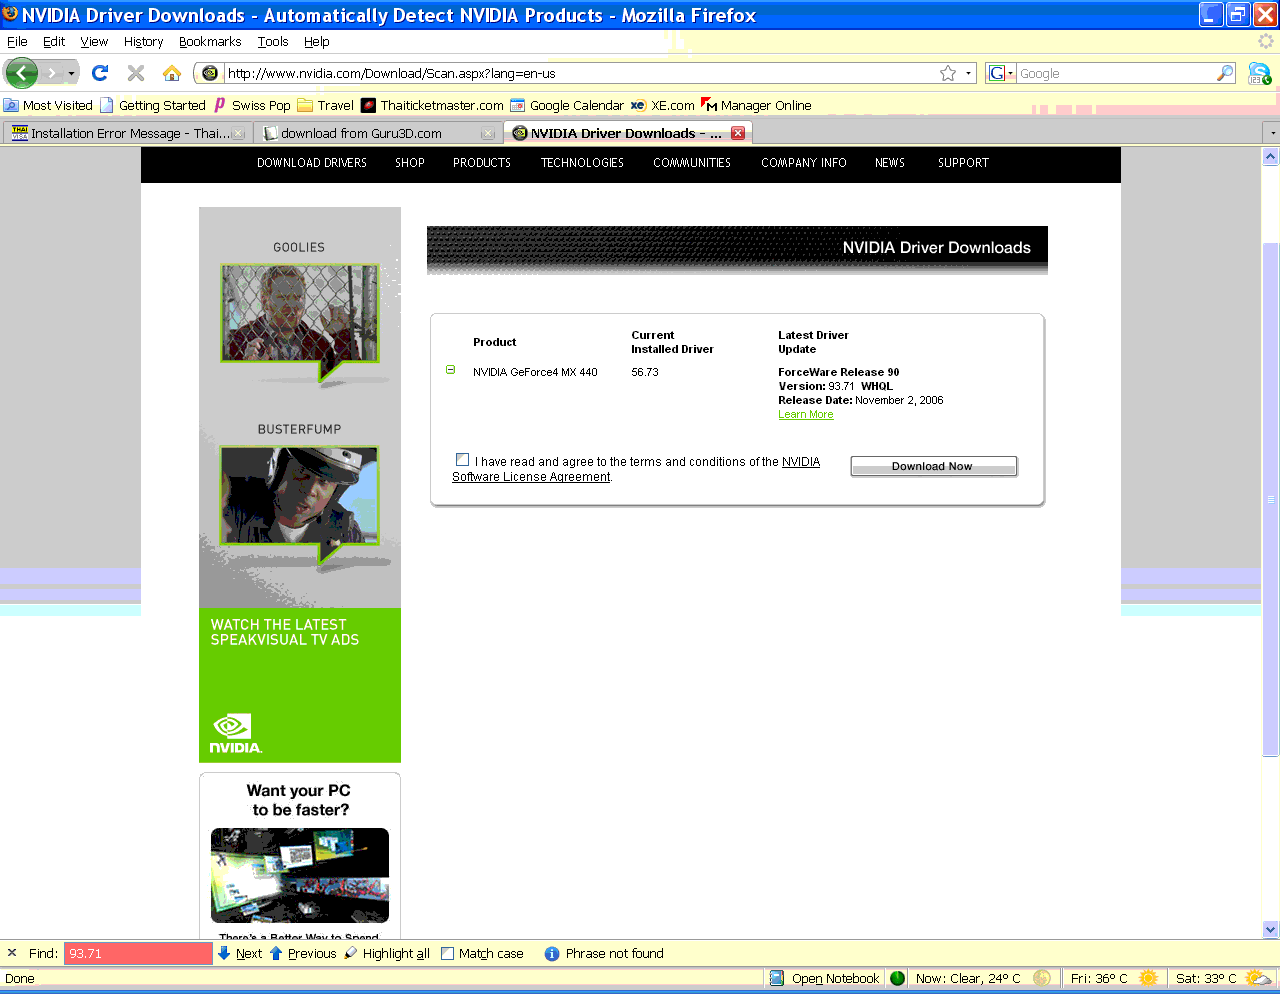The width and height of the screenshot is (1280, 994).
Task: Click Open Notebook in the status bar
Action: pyautogui.click(x=825, y=978)
